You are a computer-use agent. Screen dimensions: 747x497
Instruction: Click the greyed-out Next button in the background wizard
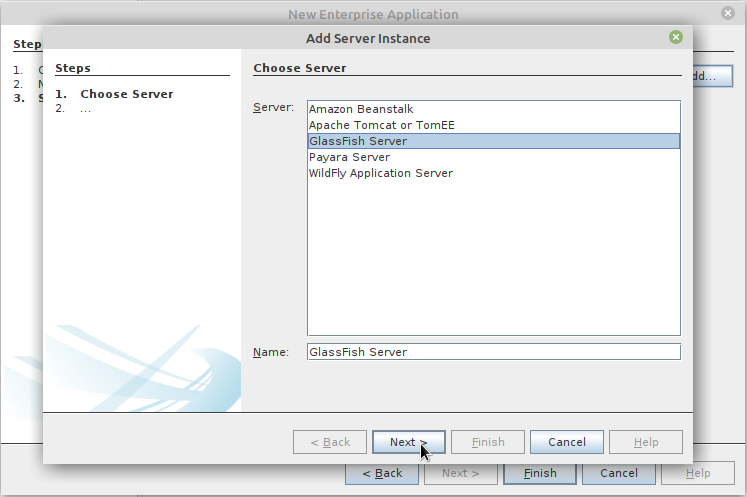pos(461,473)
